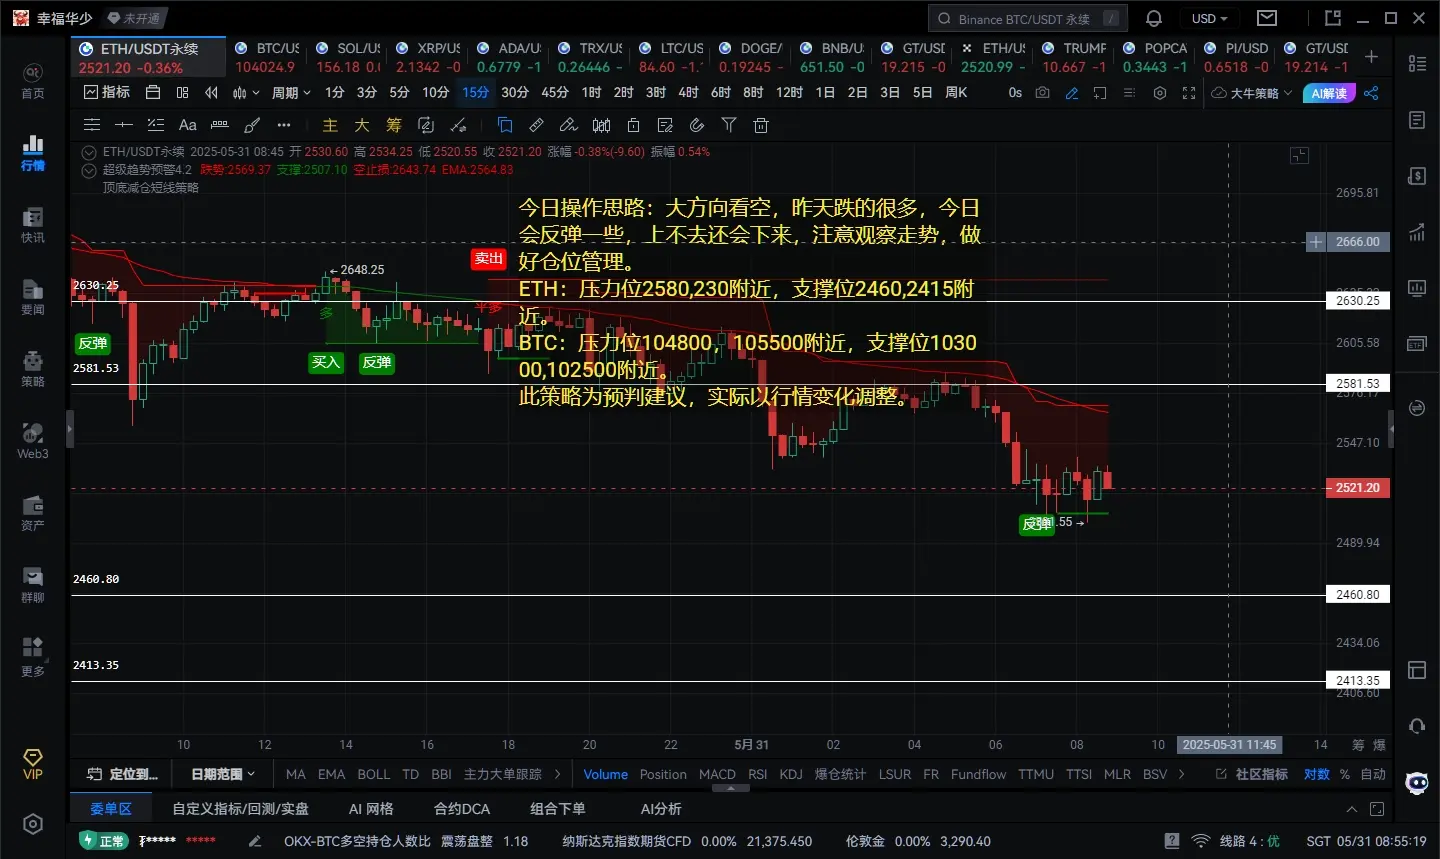The width and height of the screenshot is (1440, 859).
Task: Select the horizontal line drawing tool
Action: pyautogui.click(x=124, y=125)
